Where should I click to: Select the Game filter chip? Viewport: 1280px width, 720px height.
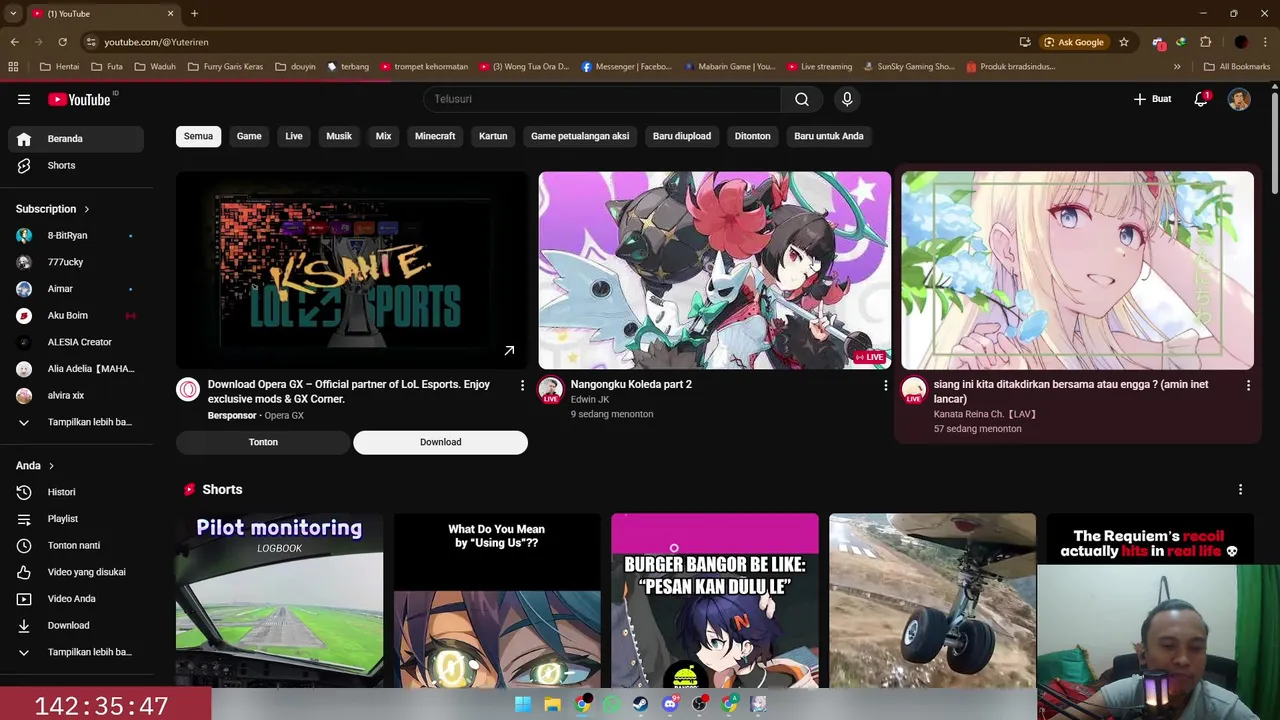(x=249, y=136)
